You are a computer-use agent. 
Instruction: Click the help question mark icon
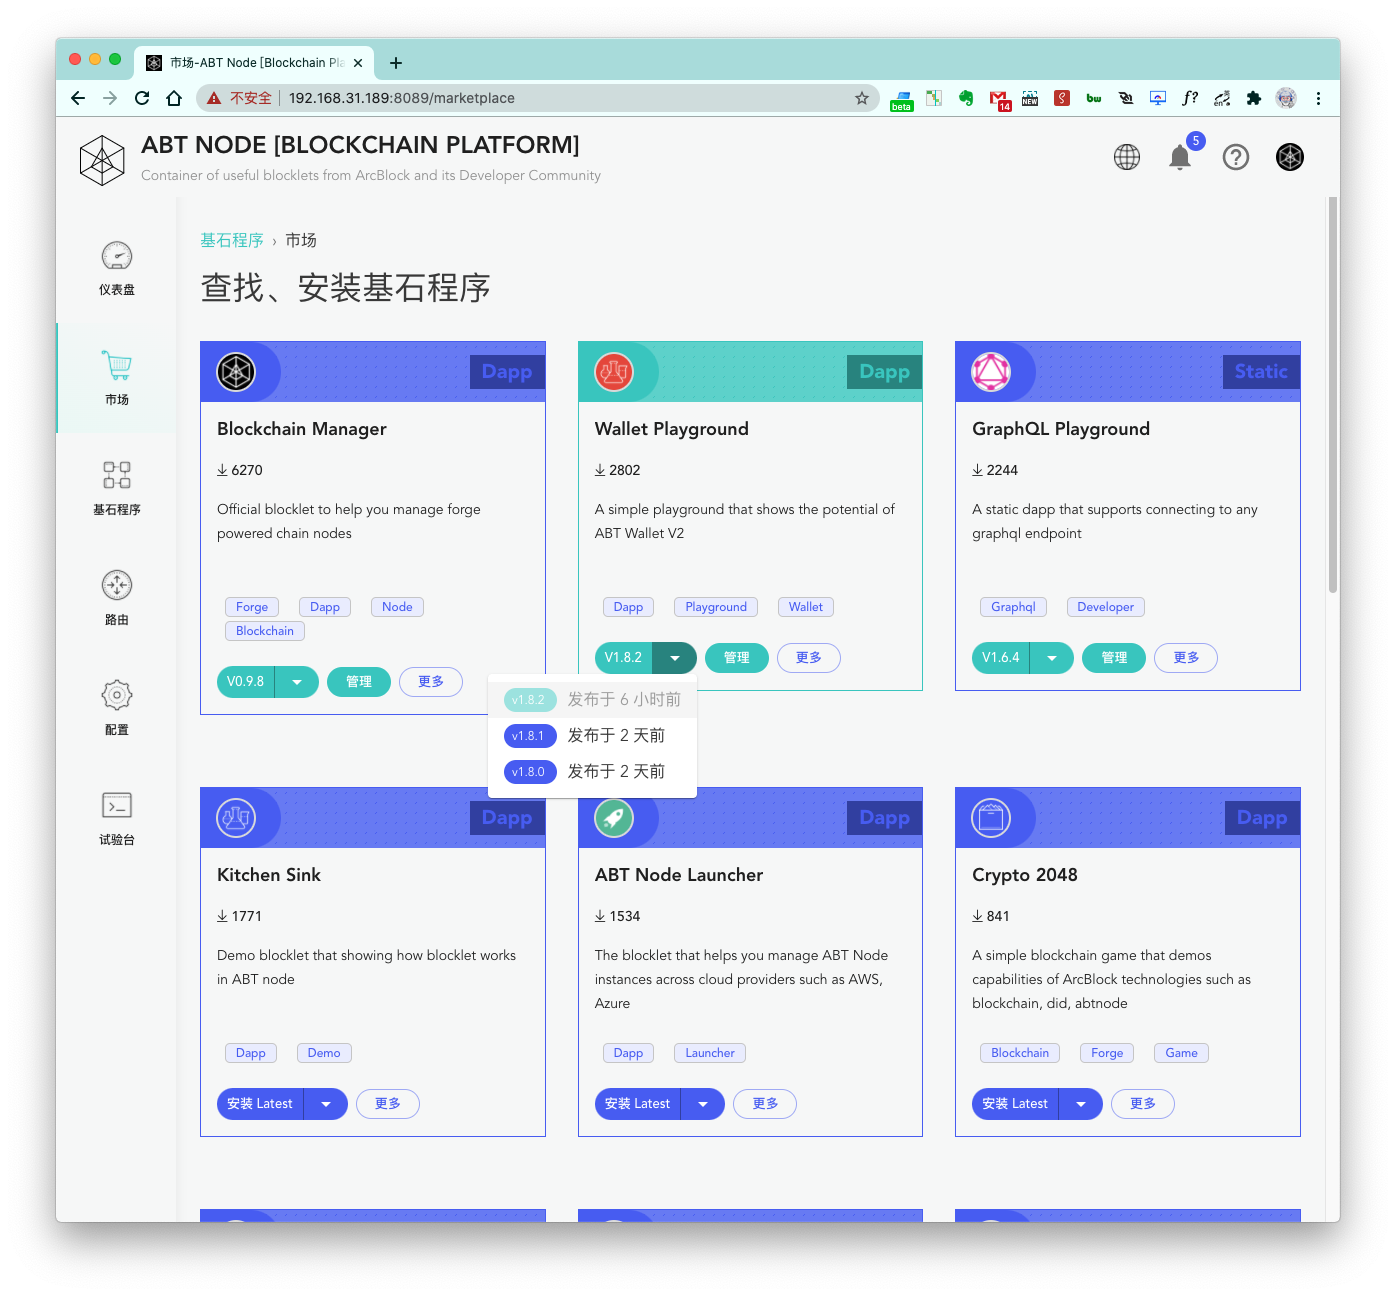tap(1236, 157)
